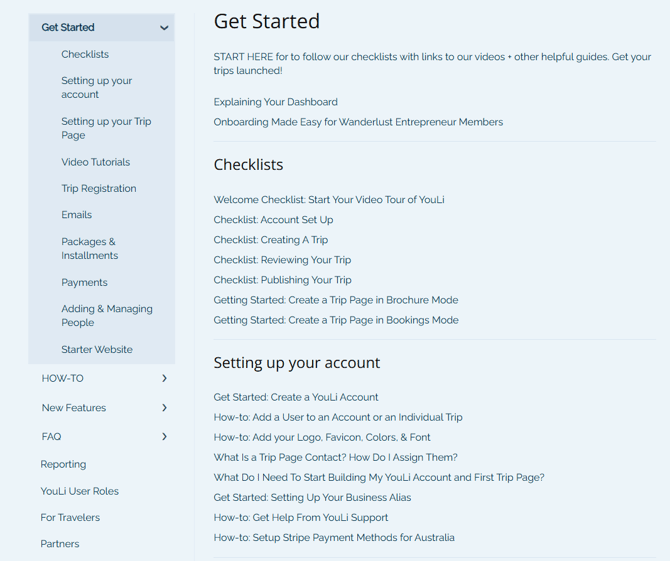670x561 pixels.
Task: Open Adding & Managing People sidebar item
Action: click(x=107, y=315)
